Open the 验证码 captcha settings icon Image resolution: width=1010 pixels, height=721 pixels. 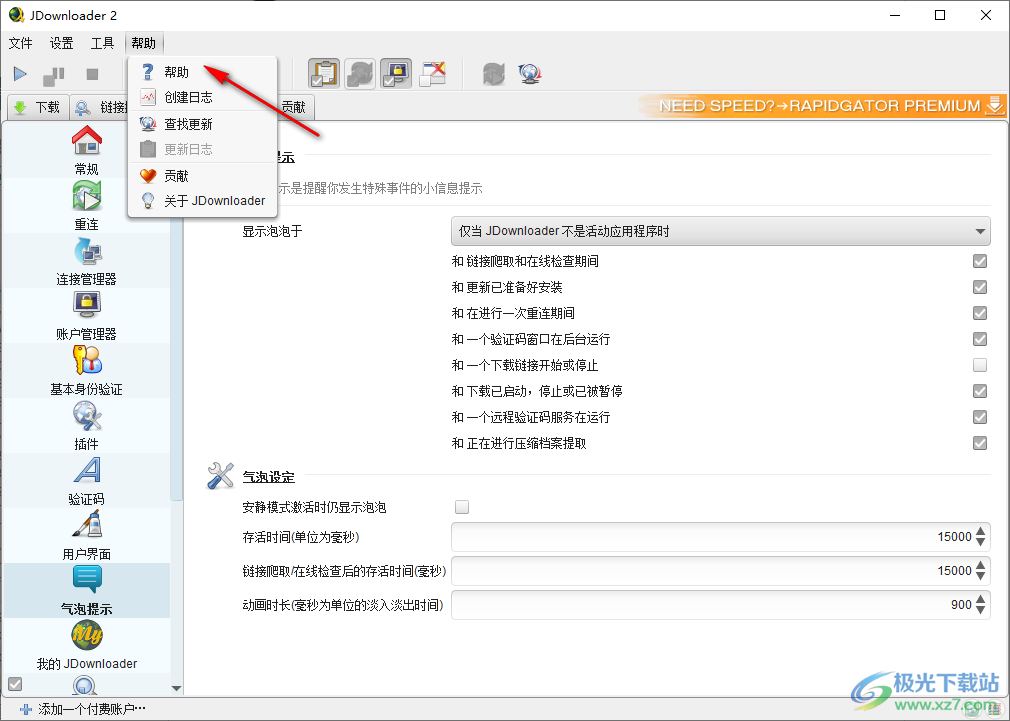tap(86, 470)
